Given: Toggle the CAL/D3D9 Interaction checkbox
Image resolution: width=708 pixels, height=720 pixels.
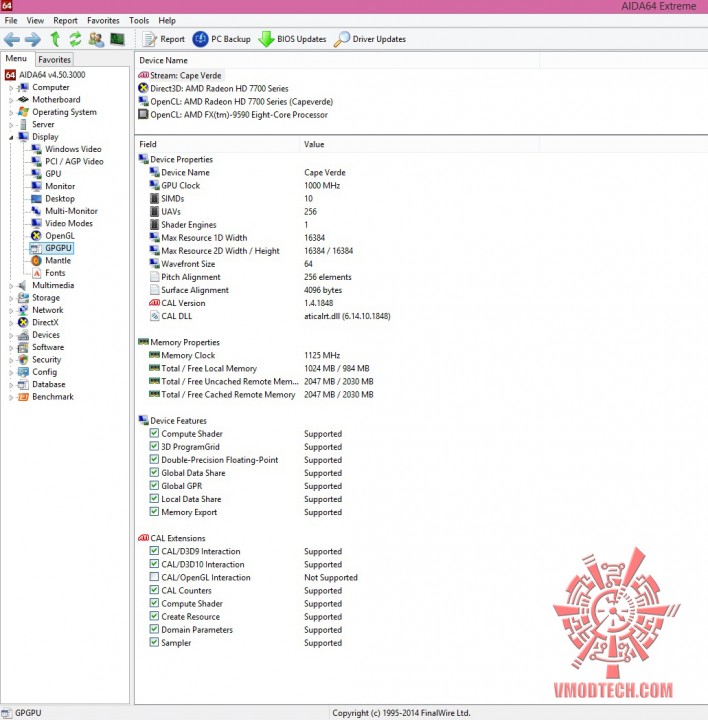Looking at the screenshot, I should [154, 551].
